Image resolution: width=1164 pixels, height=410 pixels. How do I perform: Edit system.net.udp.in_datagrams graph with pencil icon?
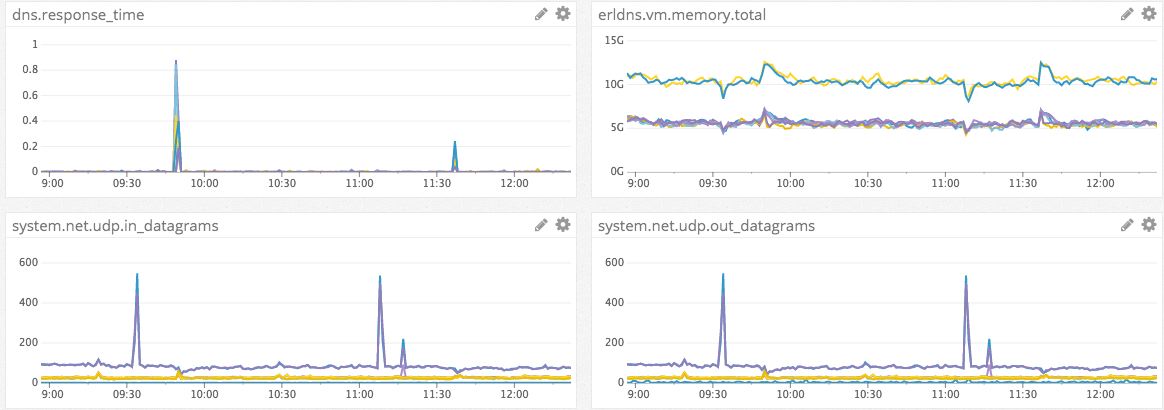click(x=541, y=225)
